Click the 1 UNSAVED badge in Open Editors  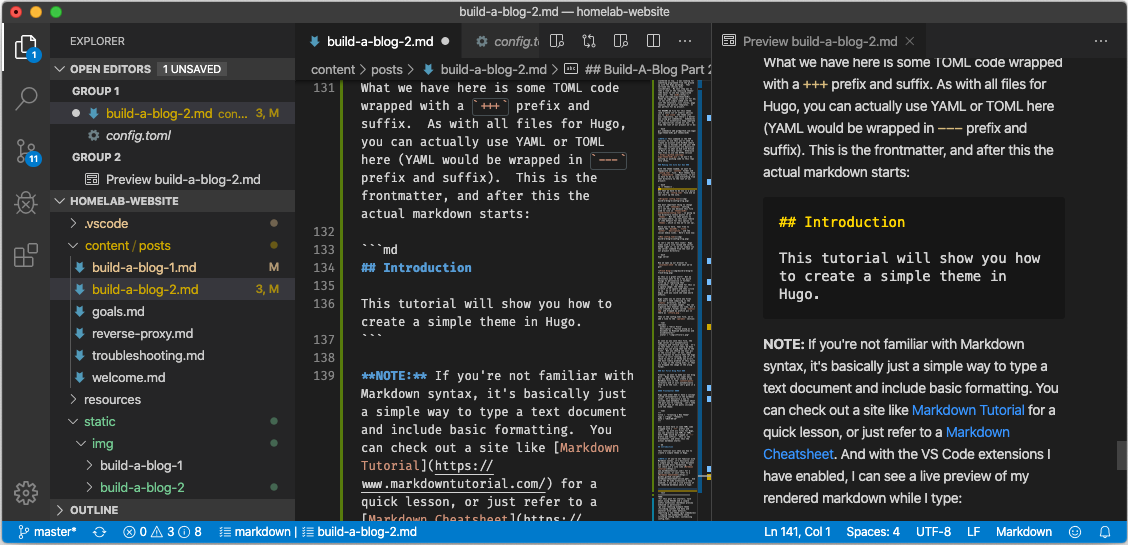coord(191,69)
